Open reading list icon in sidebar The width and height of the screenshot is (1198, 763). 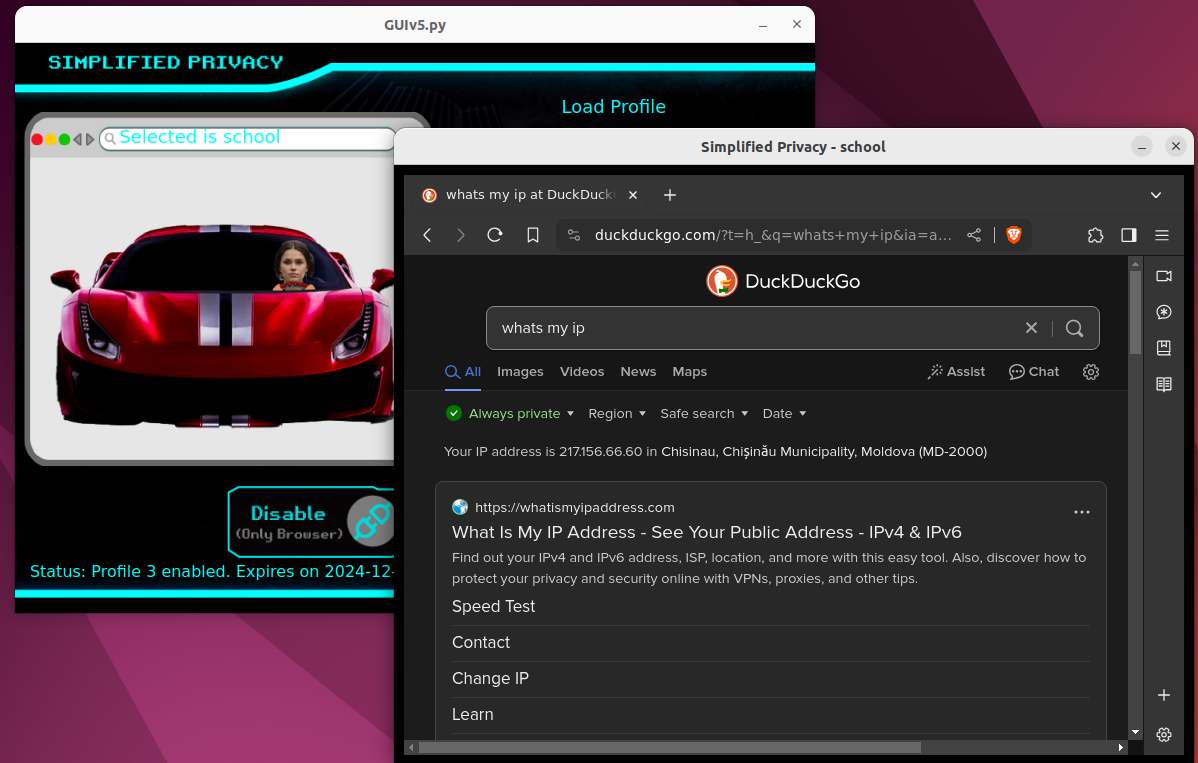pyautogui.click(x=1164, y=384)
